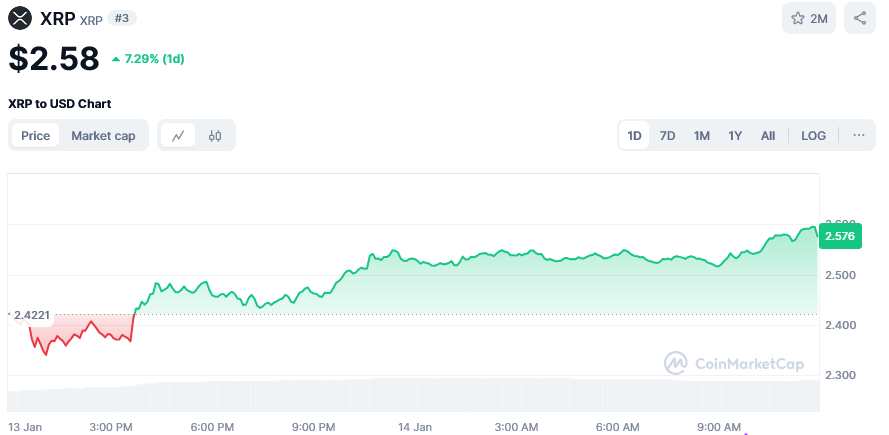Click the 2.4221 opening price label
889x435 pixels.
coord(31,315)
